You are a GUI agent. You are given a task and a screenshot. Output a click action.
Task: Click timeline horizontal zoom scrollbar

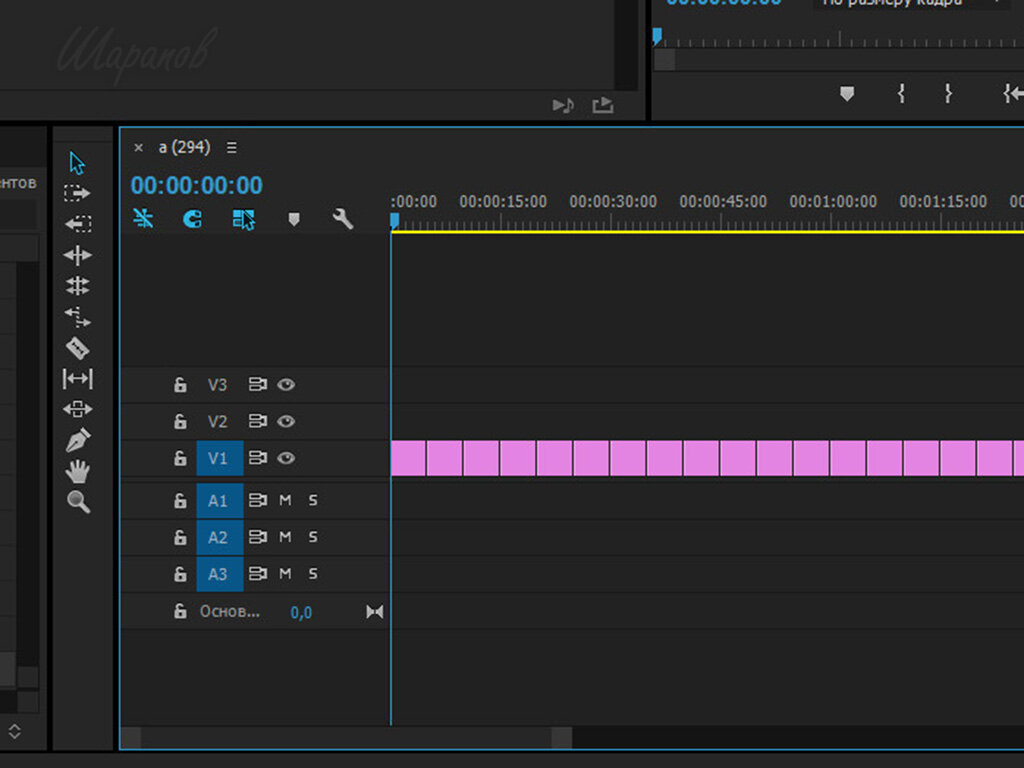[x=346, y=738]
